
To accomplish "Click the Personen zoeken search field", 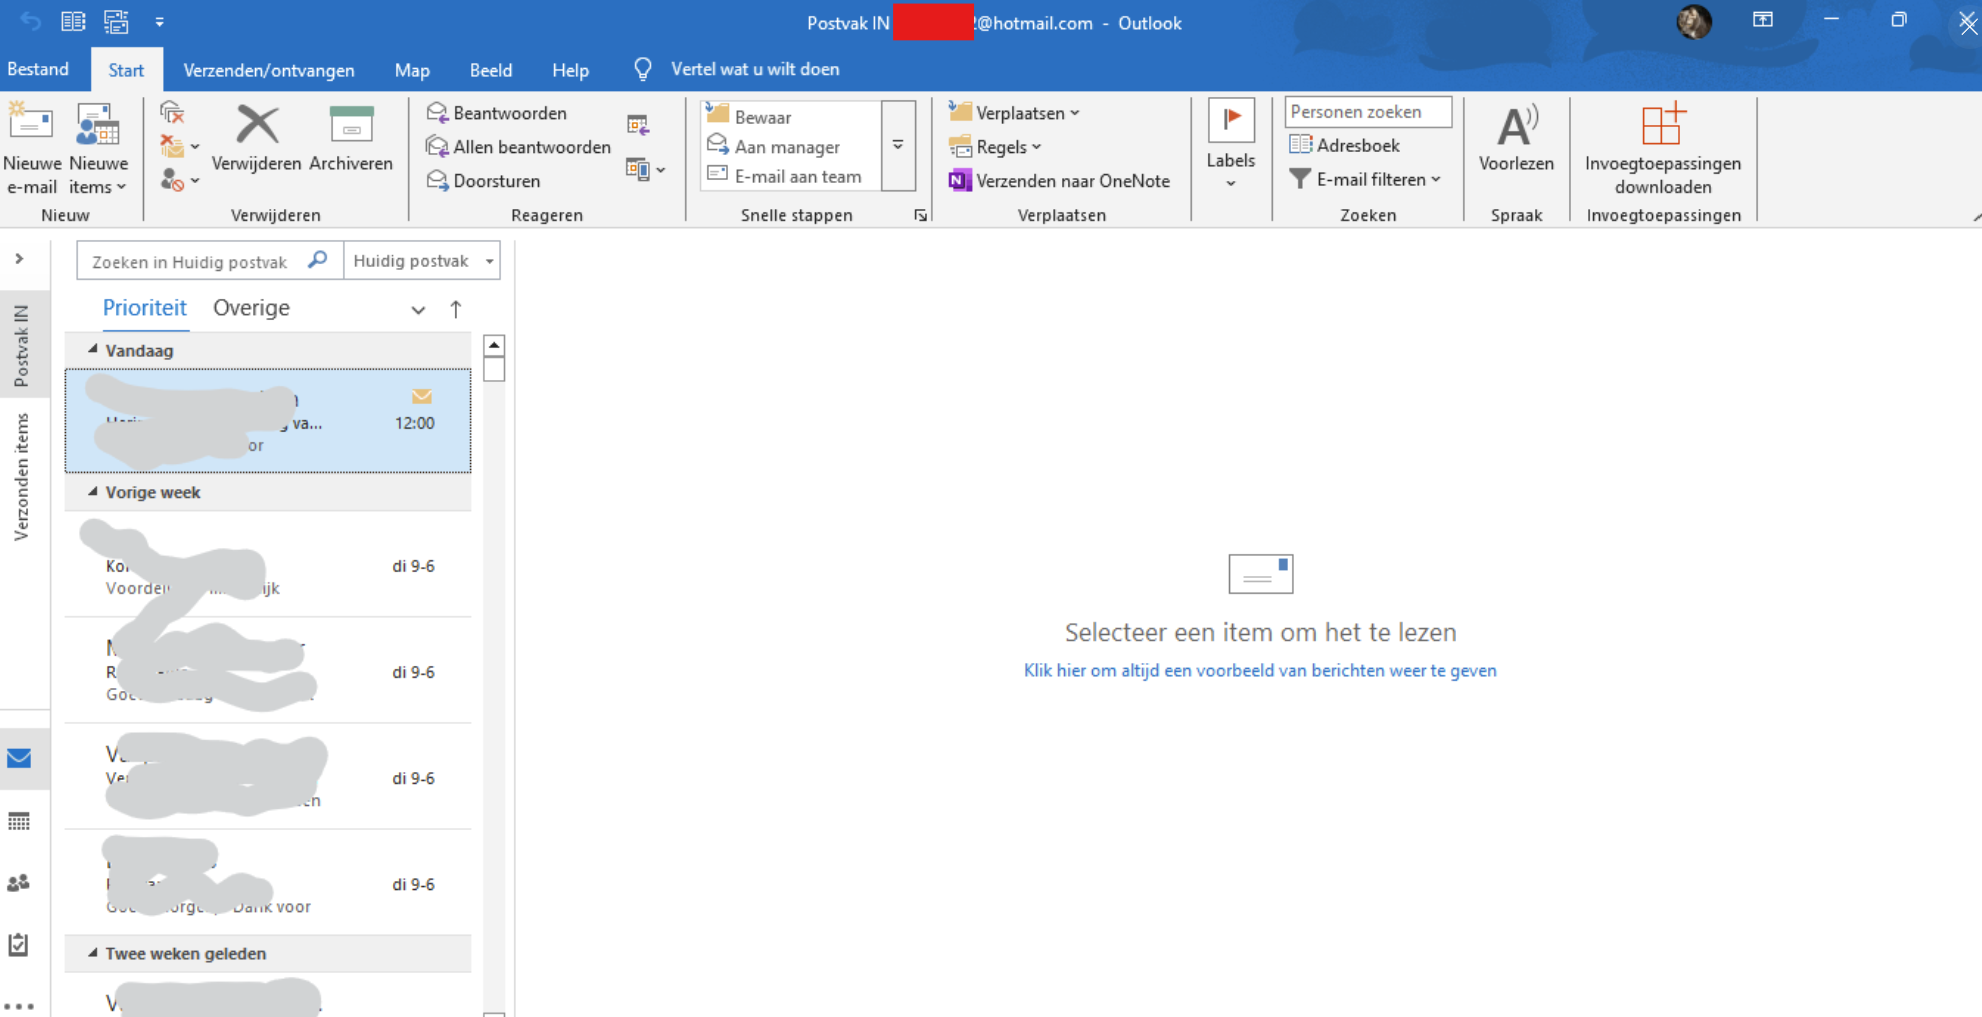I will [1368, 112].
